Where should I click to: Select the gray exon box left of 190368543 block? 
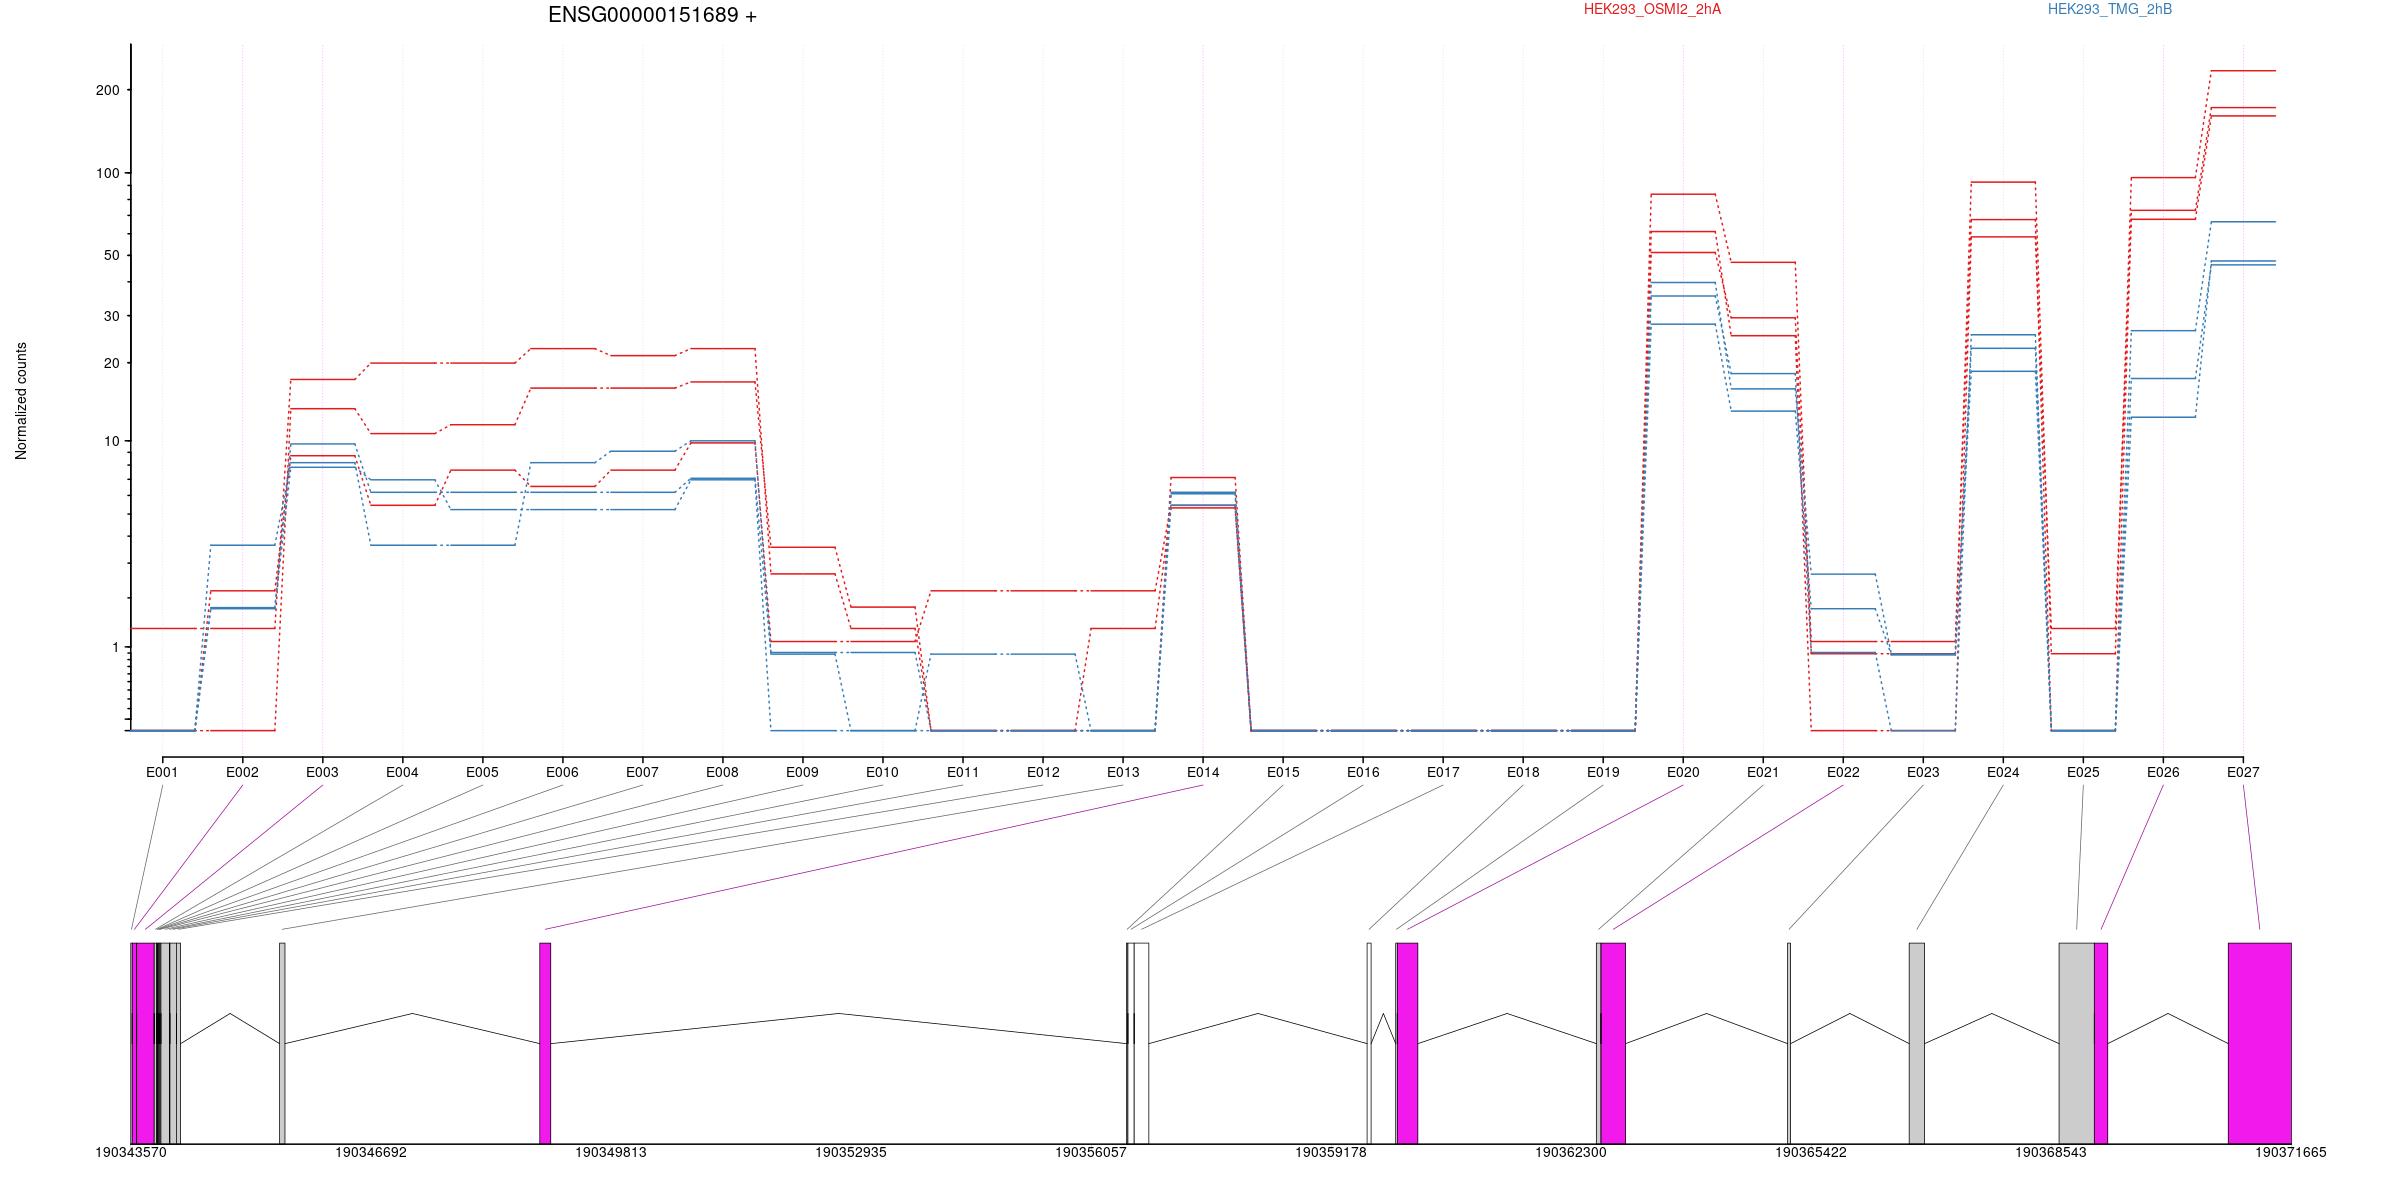[1917, 1043]
